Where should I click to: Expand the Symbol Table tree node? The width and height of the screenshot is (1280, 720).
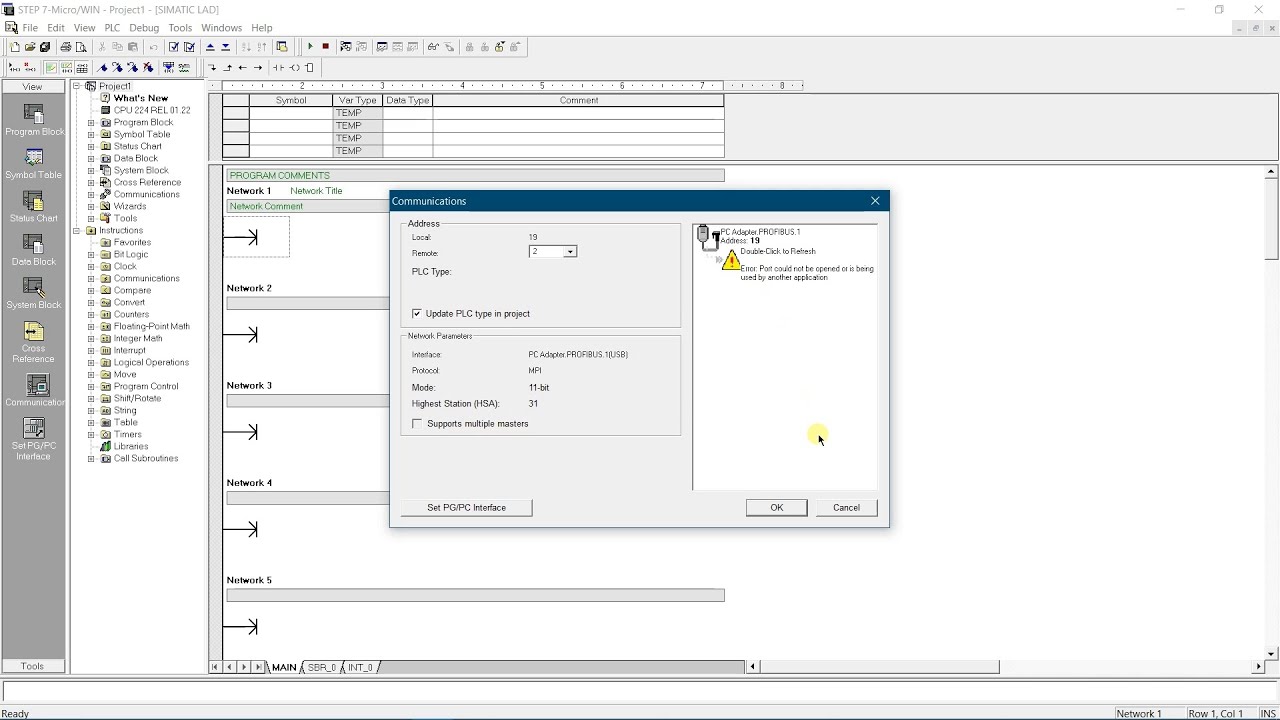(91, 134)
